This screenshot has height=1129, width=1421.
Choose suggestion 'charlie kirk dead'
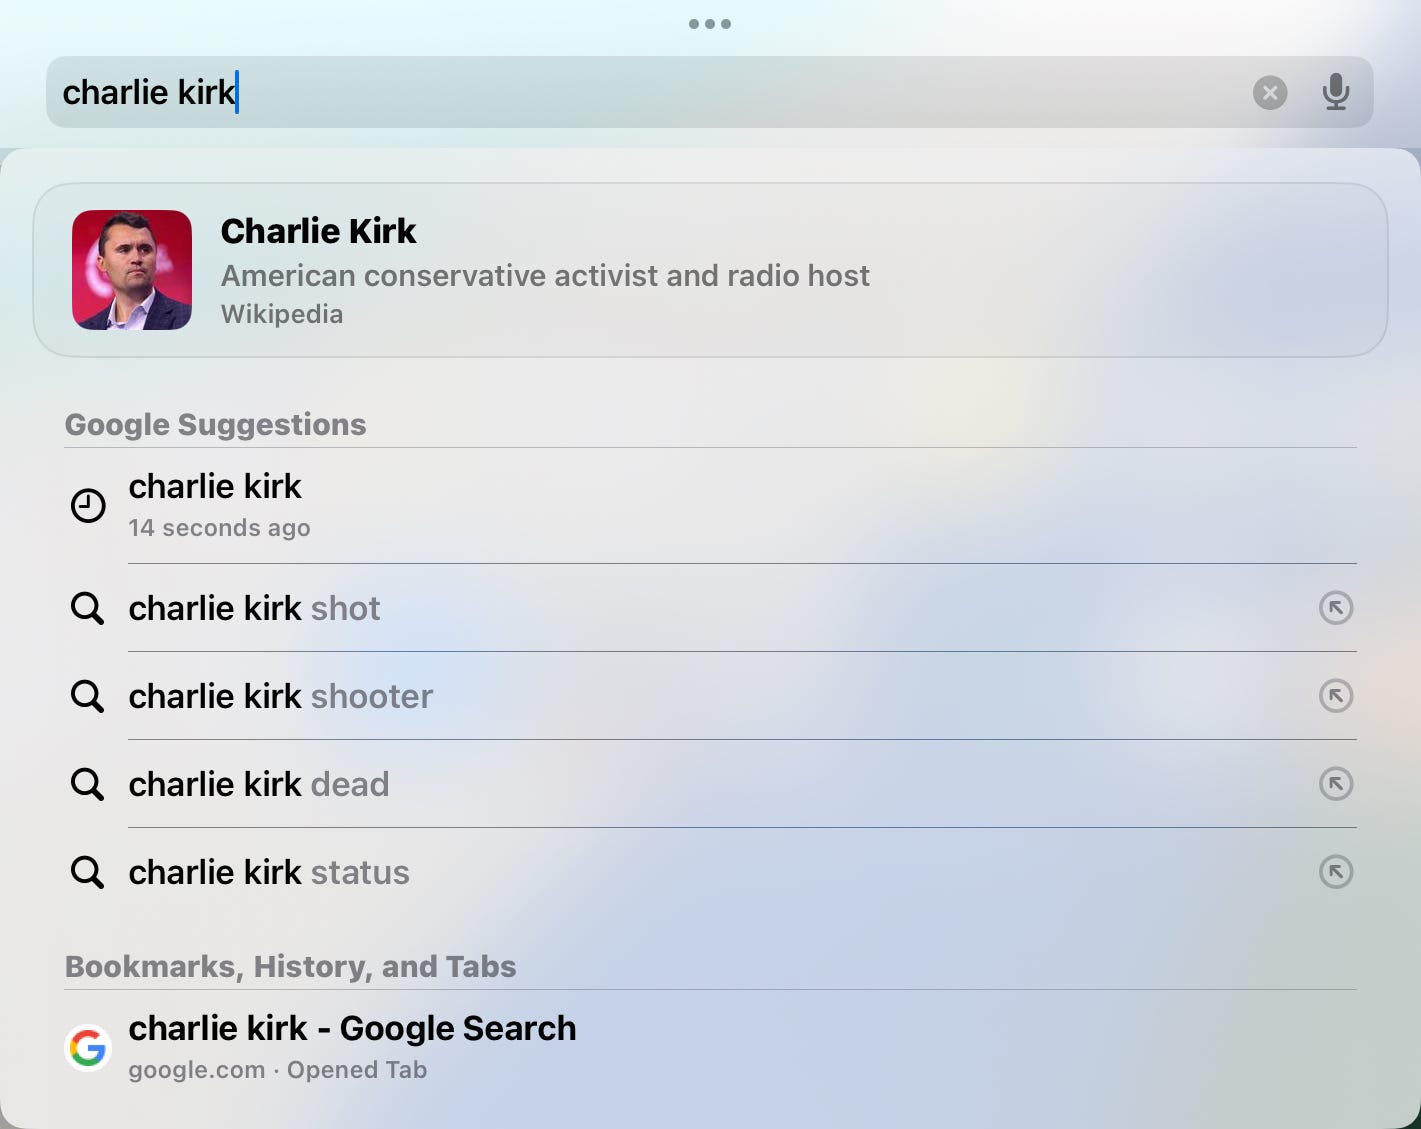pos(710,784)
